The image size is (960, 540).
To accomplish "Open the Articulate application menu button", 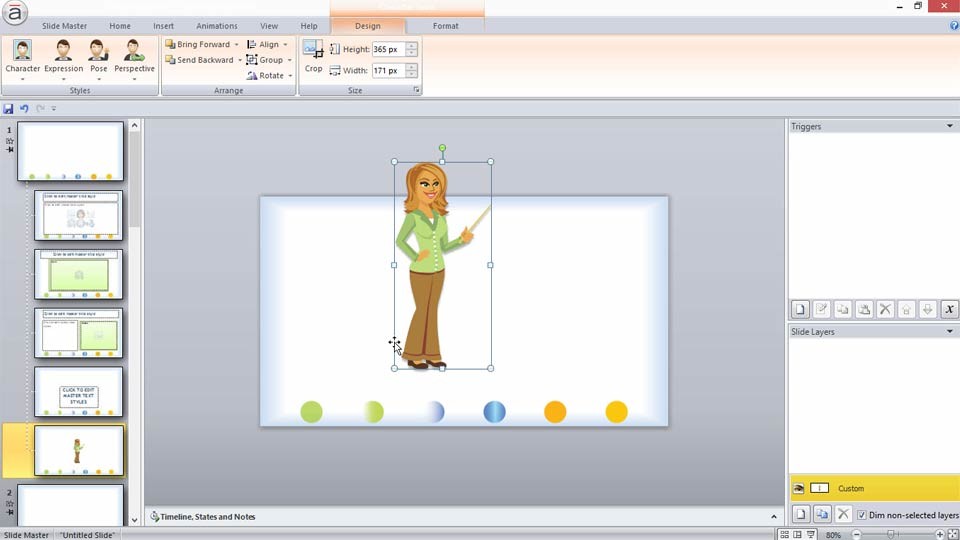I will (15, 13).
